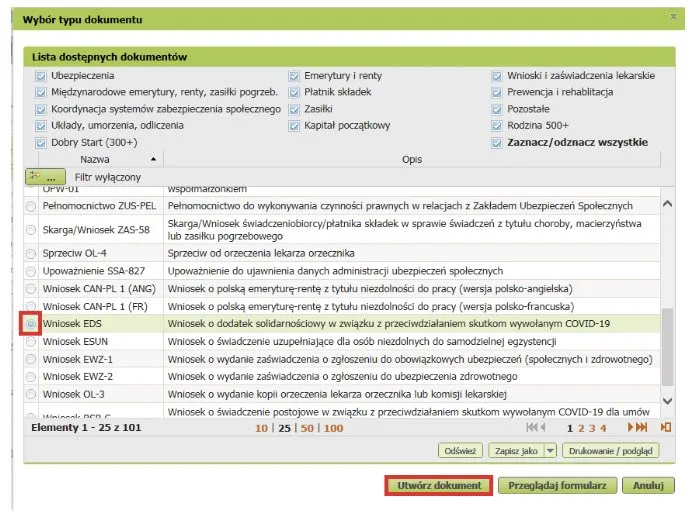Go to the first page of results
Viewport: 691px width, 512px height.
coord(532,427)
